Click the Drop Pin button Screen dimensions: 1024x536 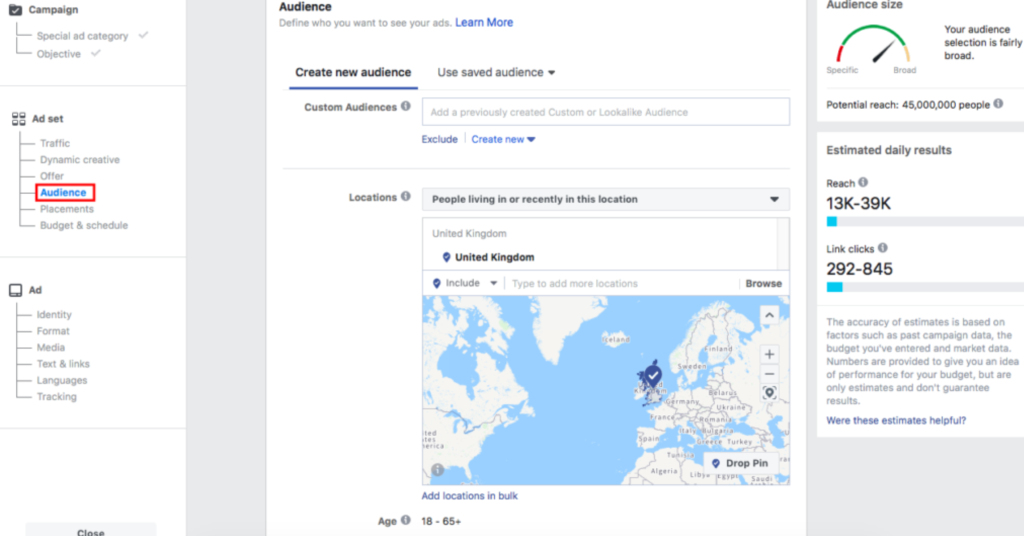(x=741, y=463)
